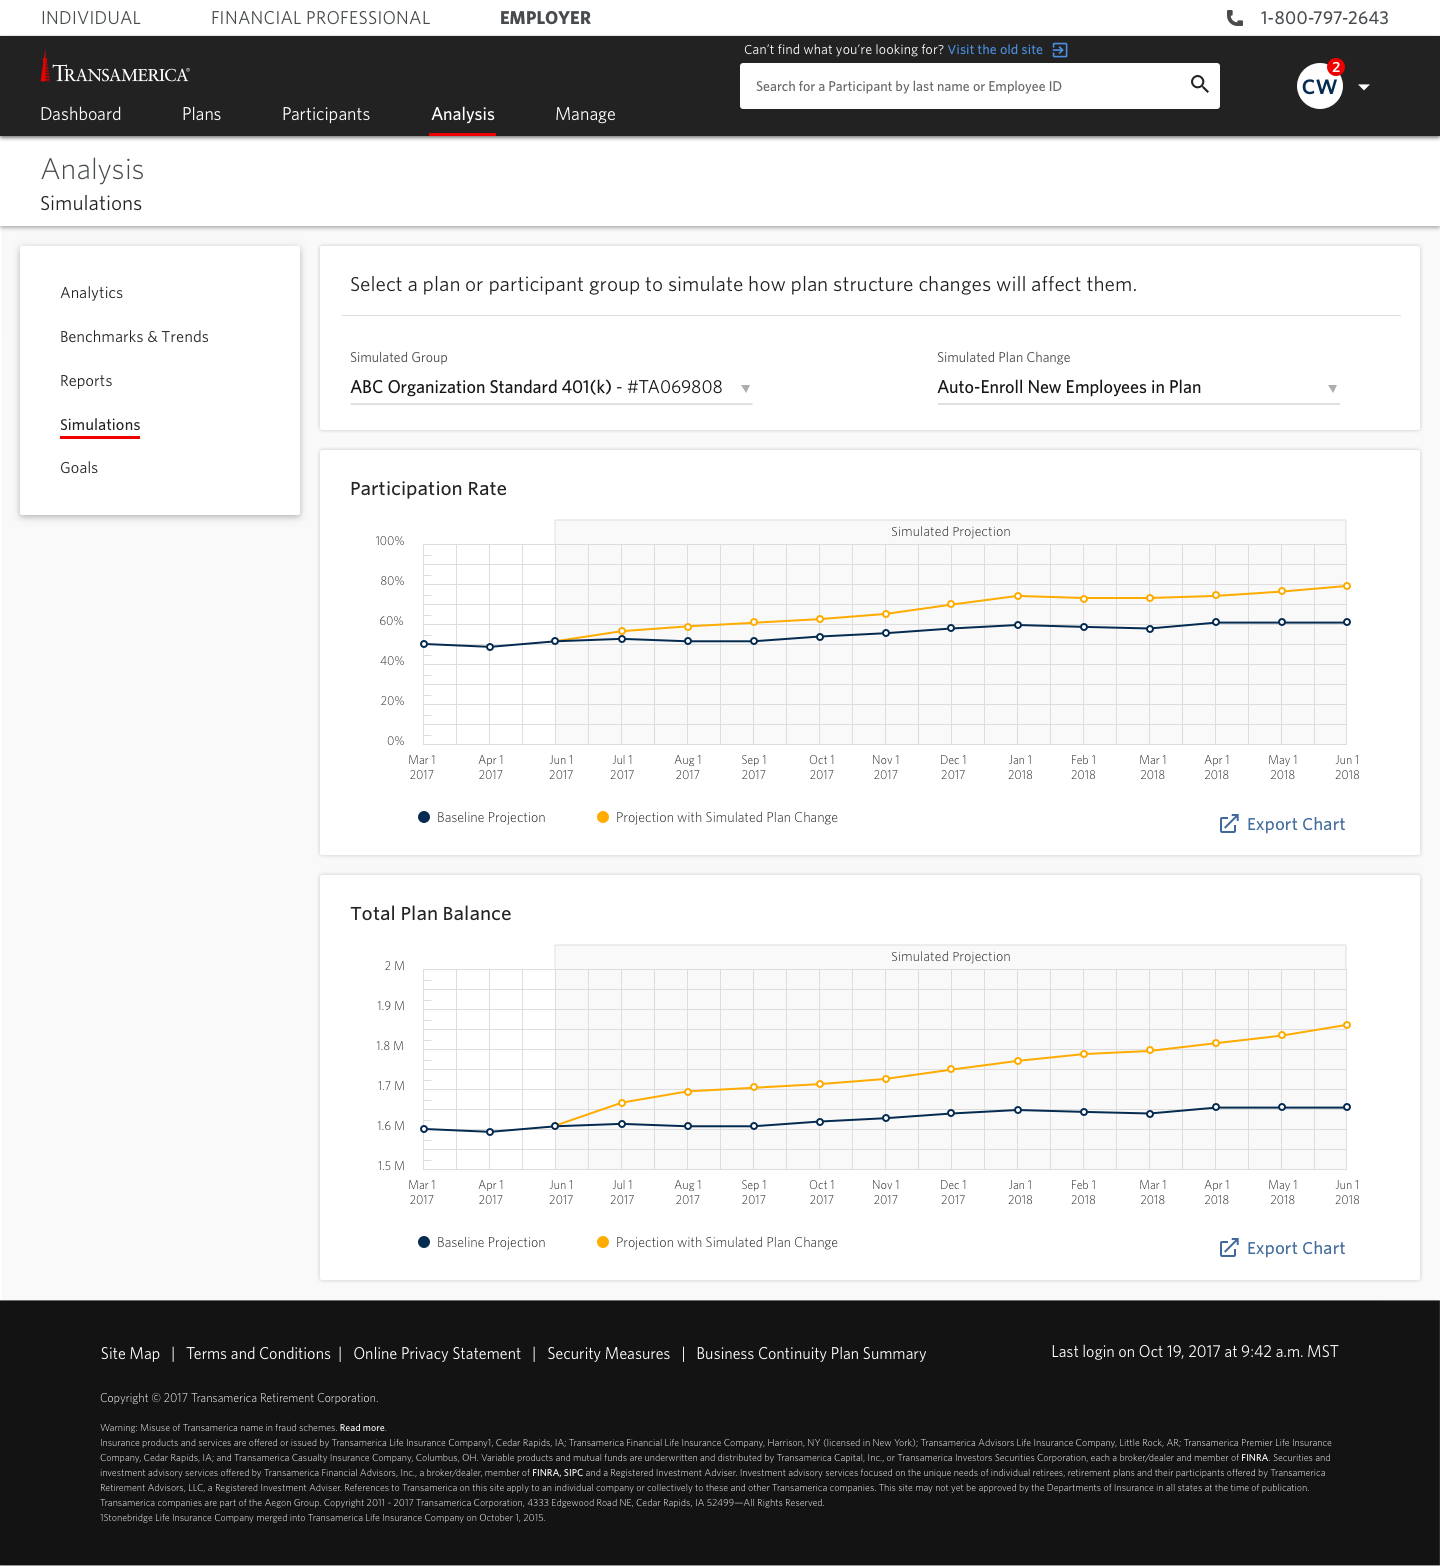Open the Participants menu
The height and width of the screenshot is (1566, 1440).
pos(326,114)
